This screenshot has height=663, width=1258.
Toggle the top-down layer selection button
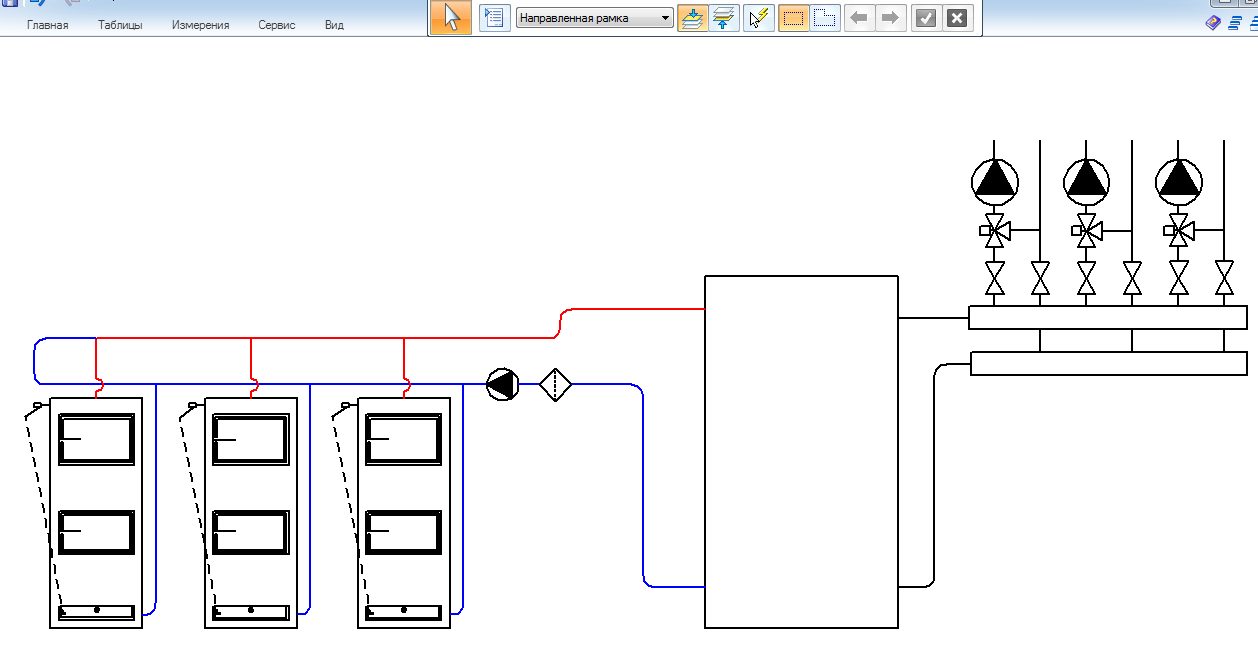point(691,18)
